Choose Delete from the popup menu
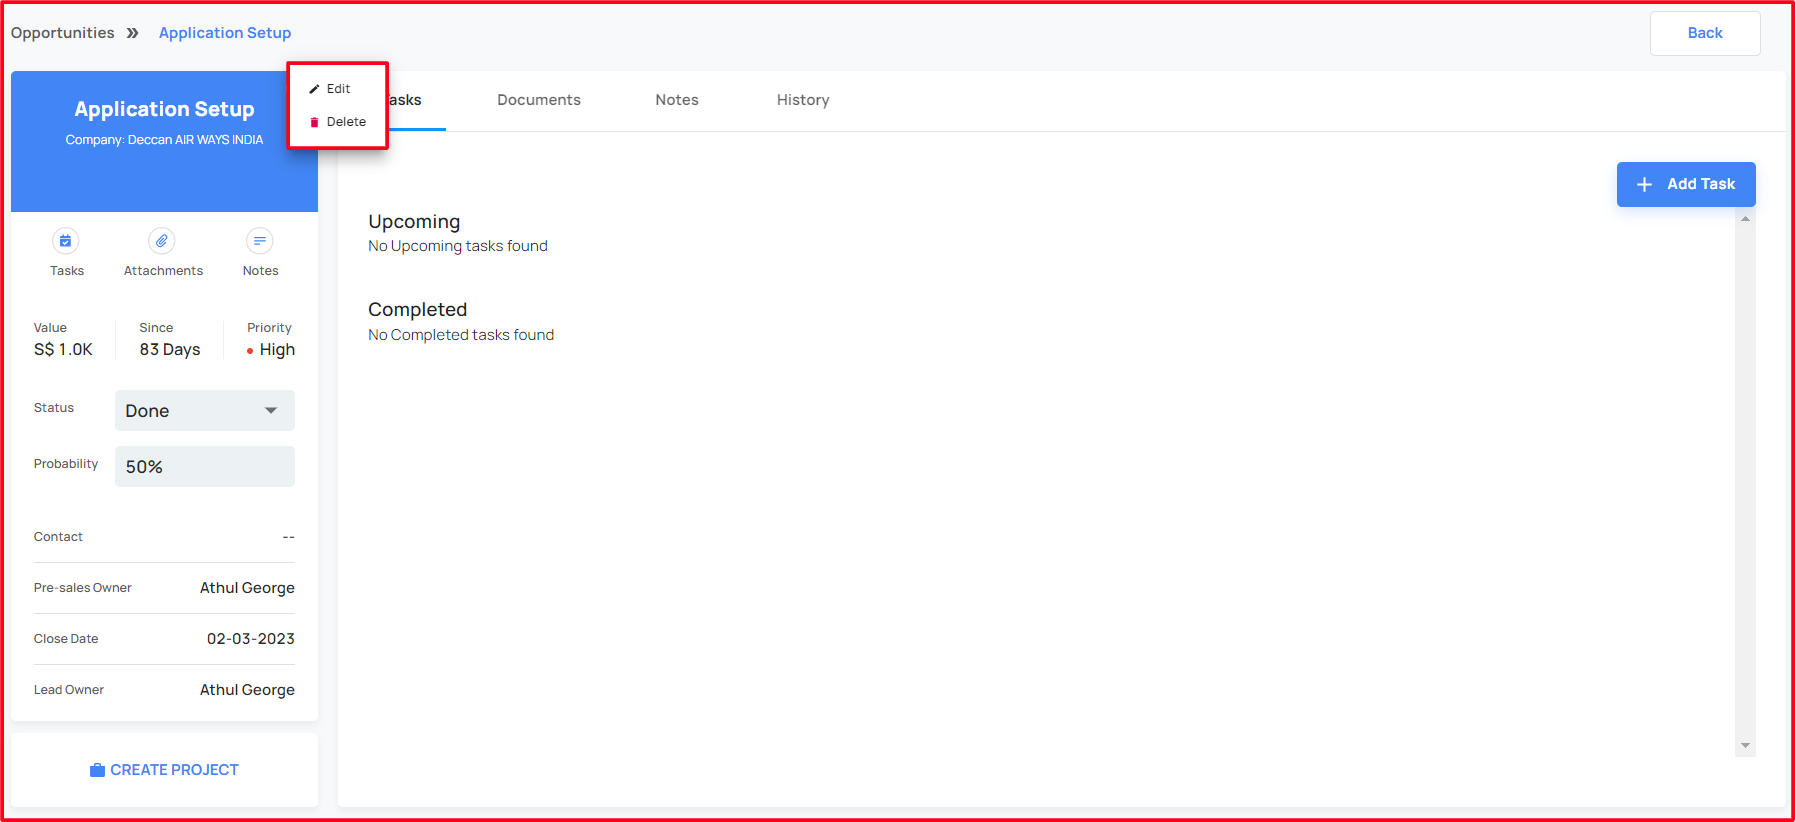This screenshot has height=822, width=1796. 338,122
